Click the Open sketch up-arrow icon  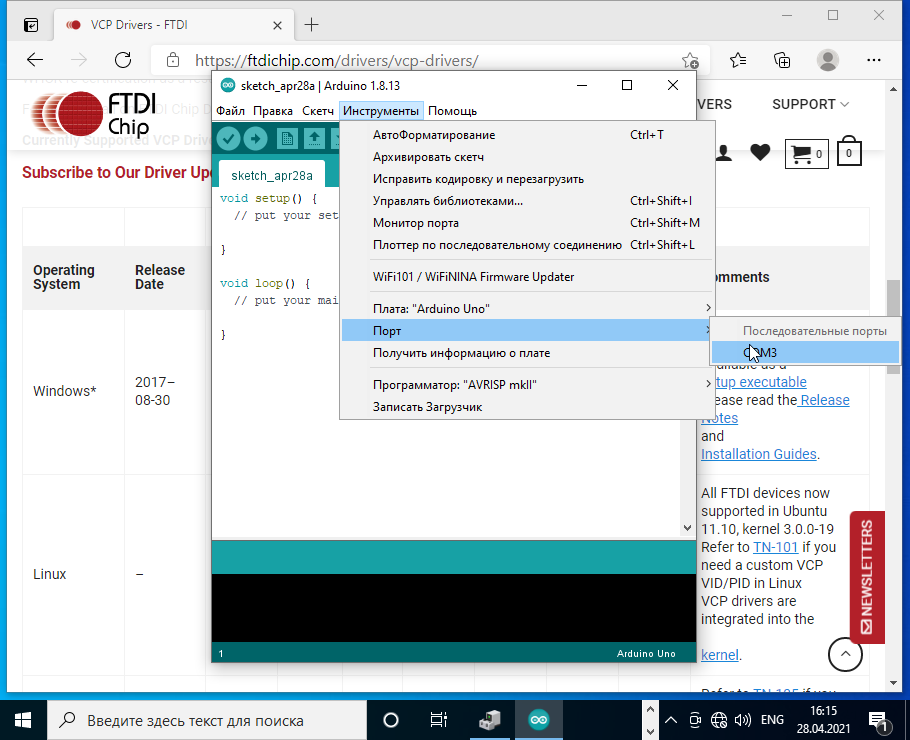click(314, 139)
